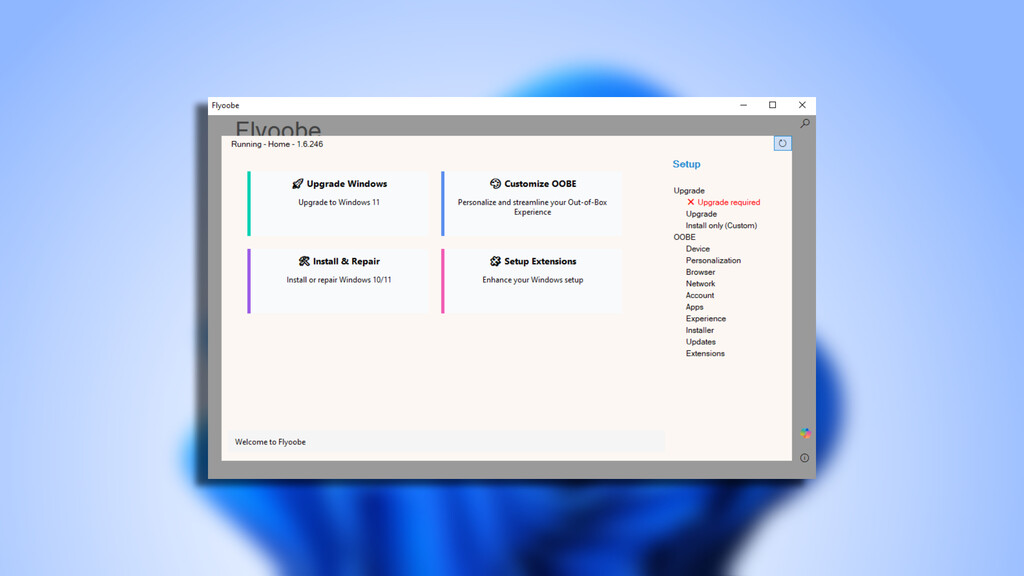Open the search magnifier icon

[x=805, y=124]
